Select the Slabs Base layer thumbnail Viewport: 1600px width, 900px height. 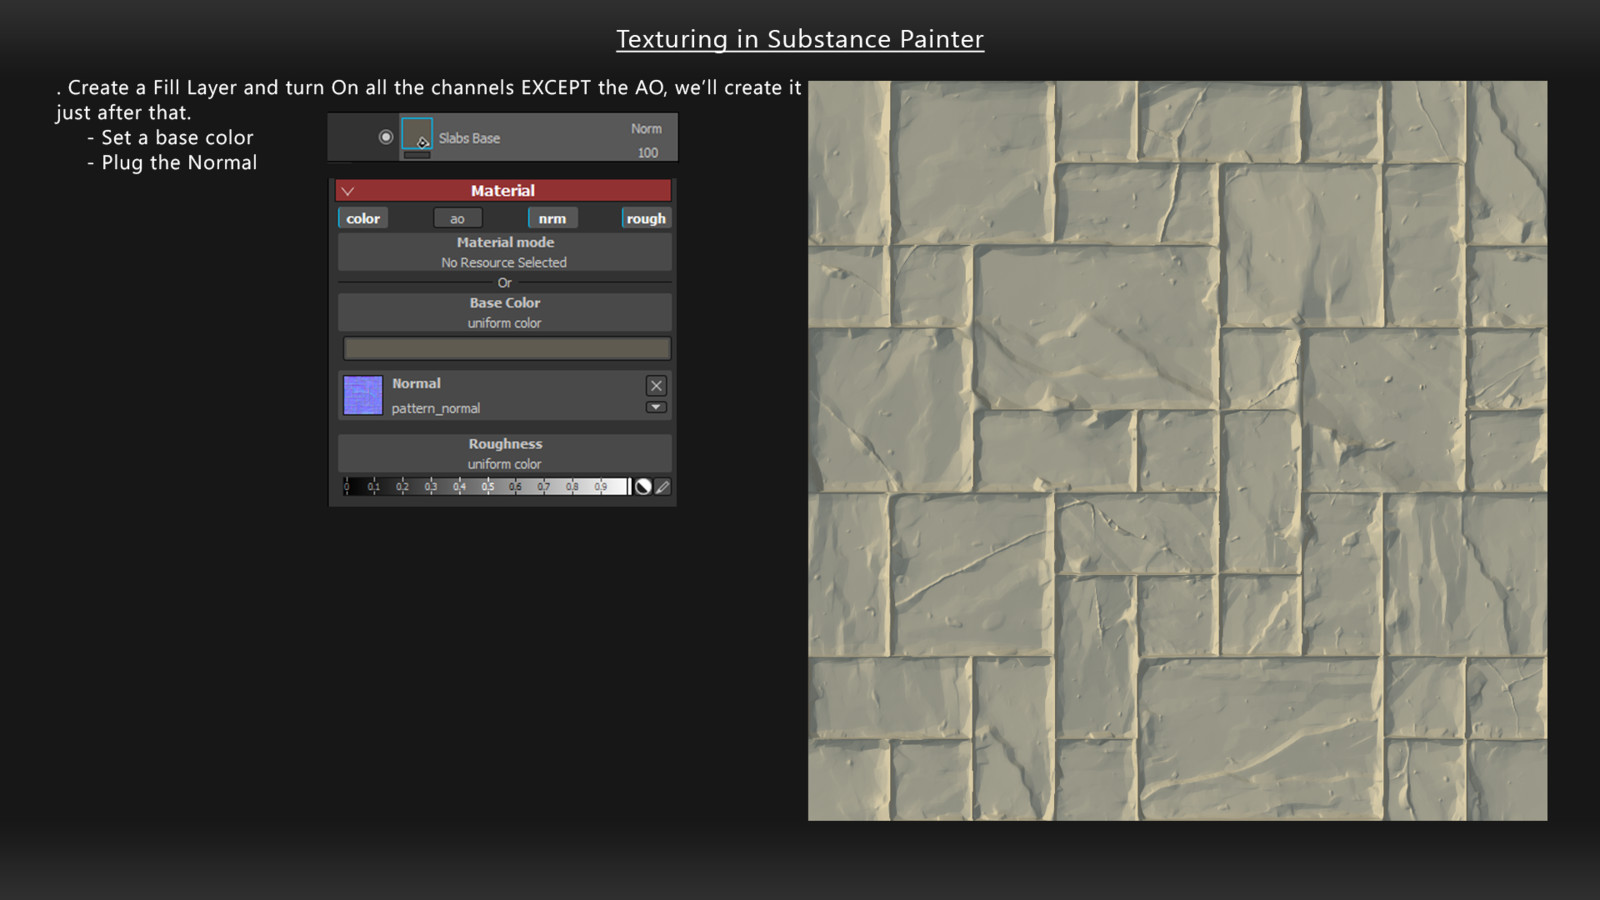pyautogui.click(x=417, y=134)
